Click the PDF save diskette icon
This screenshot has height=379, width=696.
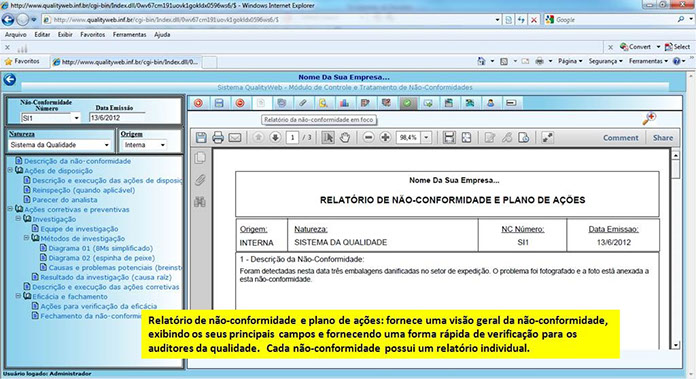point(201,138)
